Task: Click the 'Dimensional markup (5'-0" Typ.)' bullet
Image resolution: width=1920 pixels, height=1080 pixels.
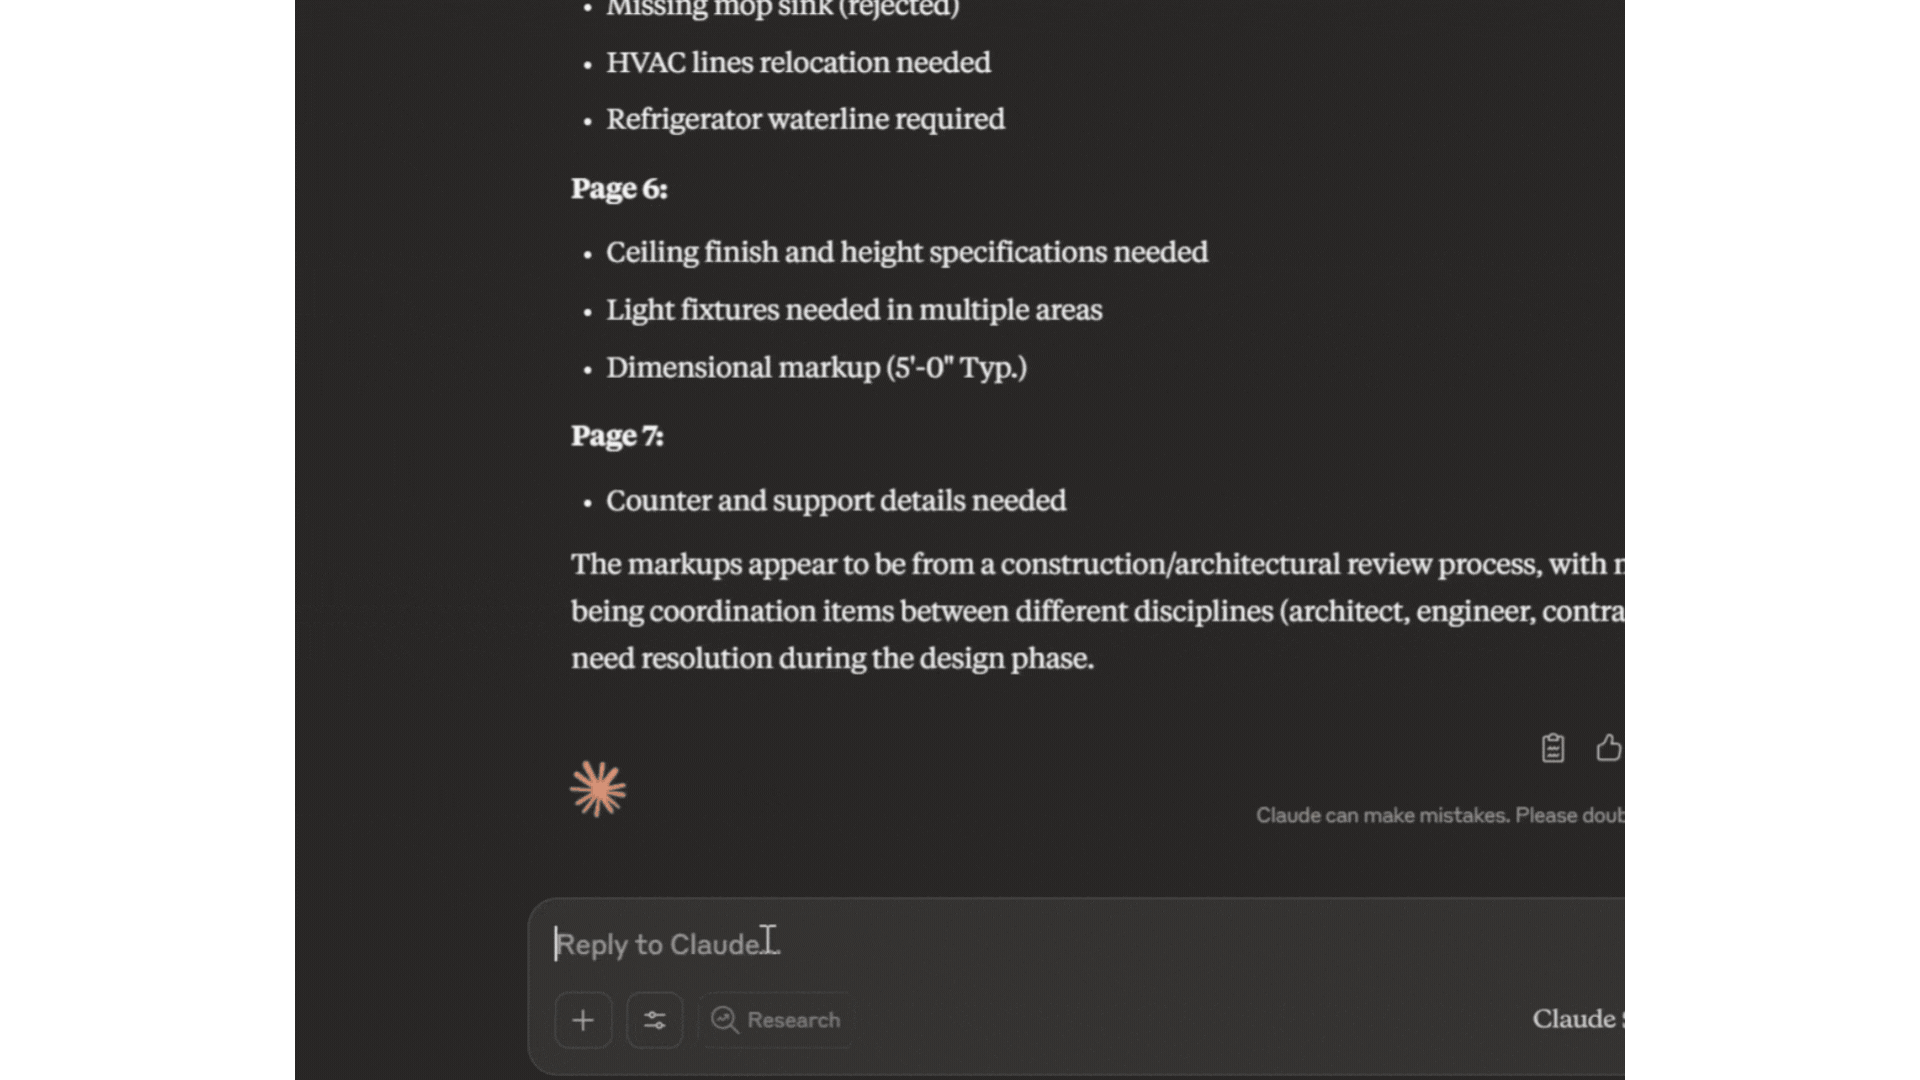Action: tap(816, 368)
